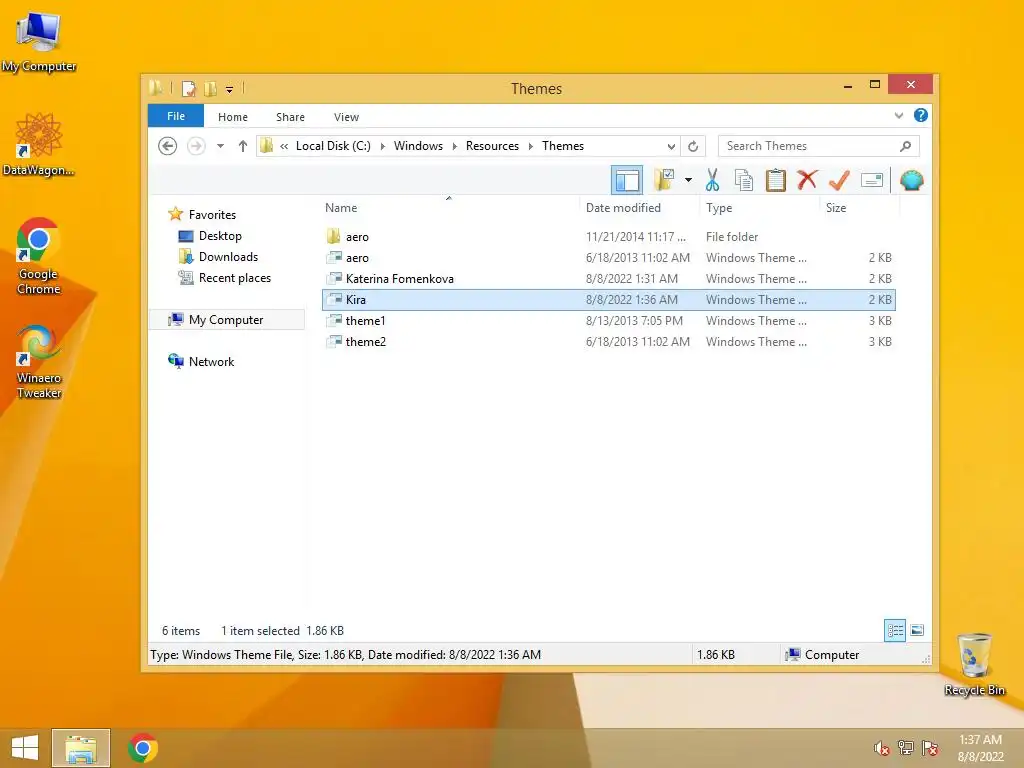Open the recent locations dropdown arrow
This screenshot has height=768, width=1024.
pyautogui.click(x=221, y=146)
